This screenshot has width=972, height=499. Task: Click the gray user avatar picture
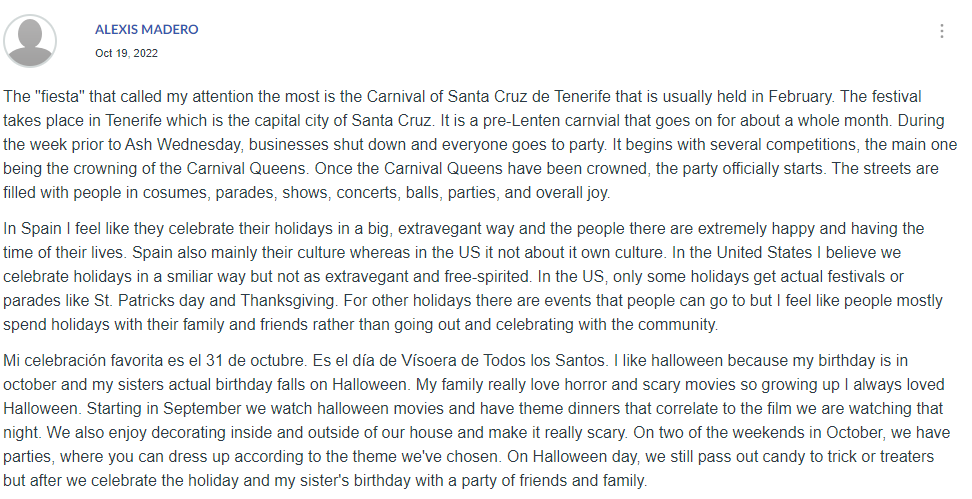[x=31, y=42]
